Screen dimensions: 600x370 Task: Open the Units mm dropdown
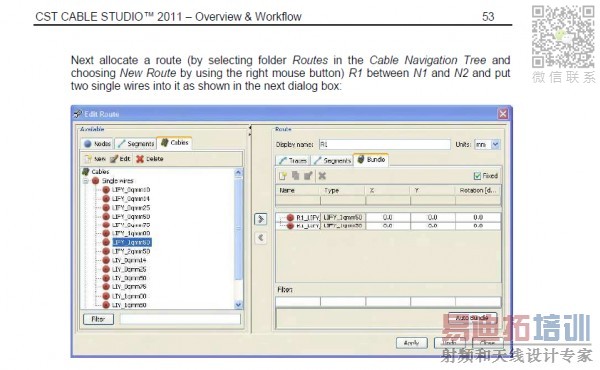point(495,144)
